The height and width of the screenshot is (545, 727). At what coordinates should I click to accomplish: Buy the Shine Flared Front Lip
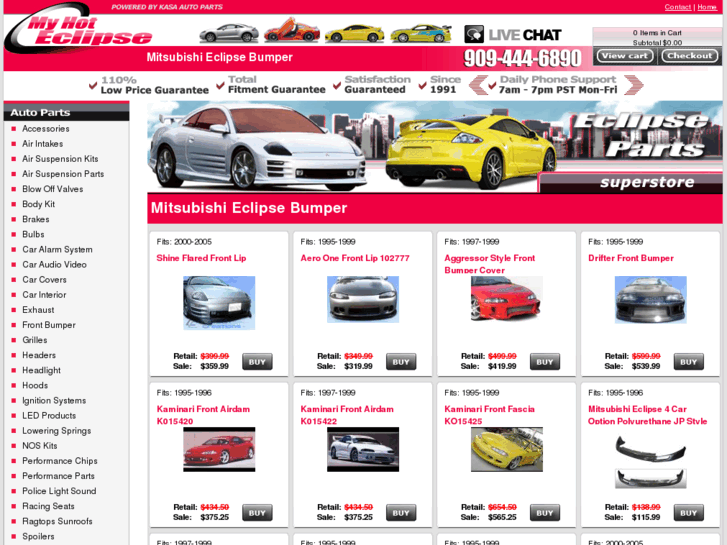pyautogui.click(x=257, y=362)
